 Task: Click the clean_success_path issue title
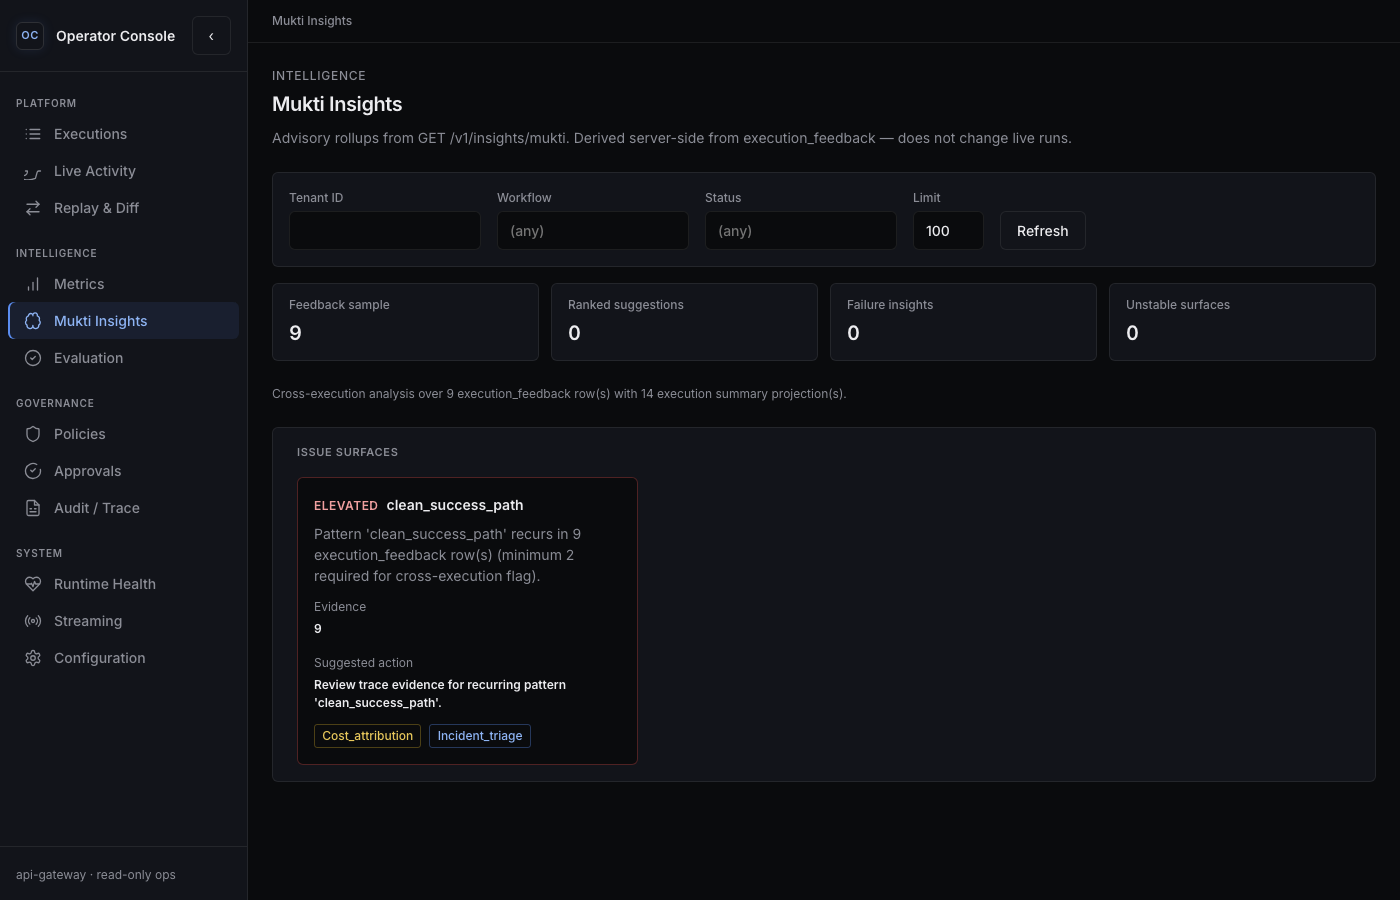455,505
